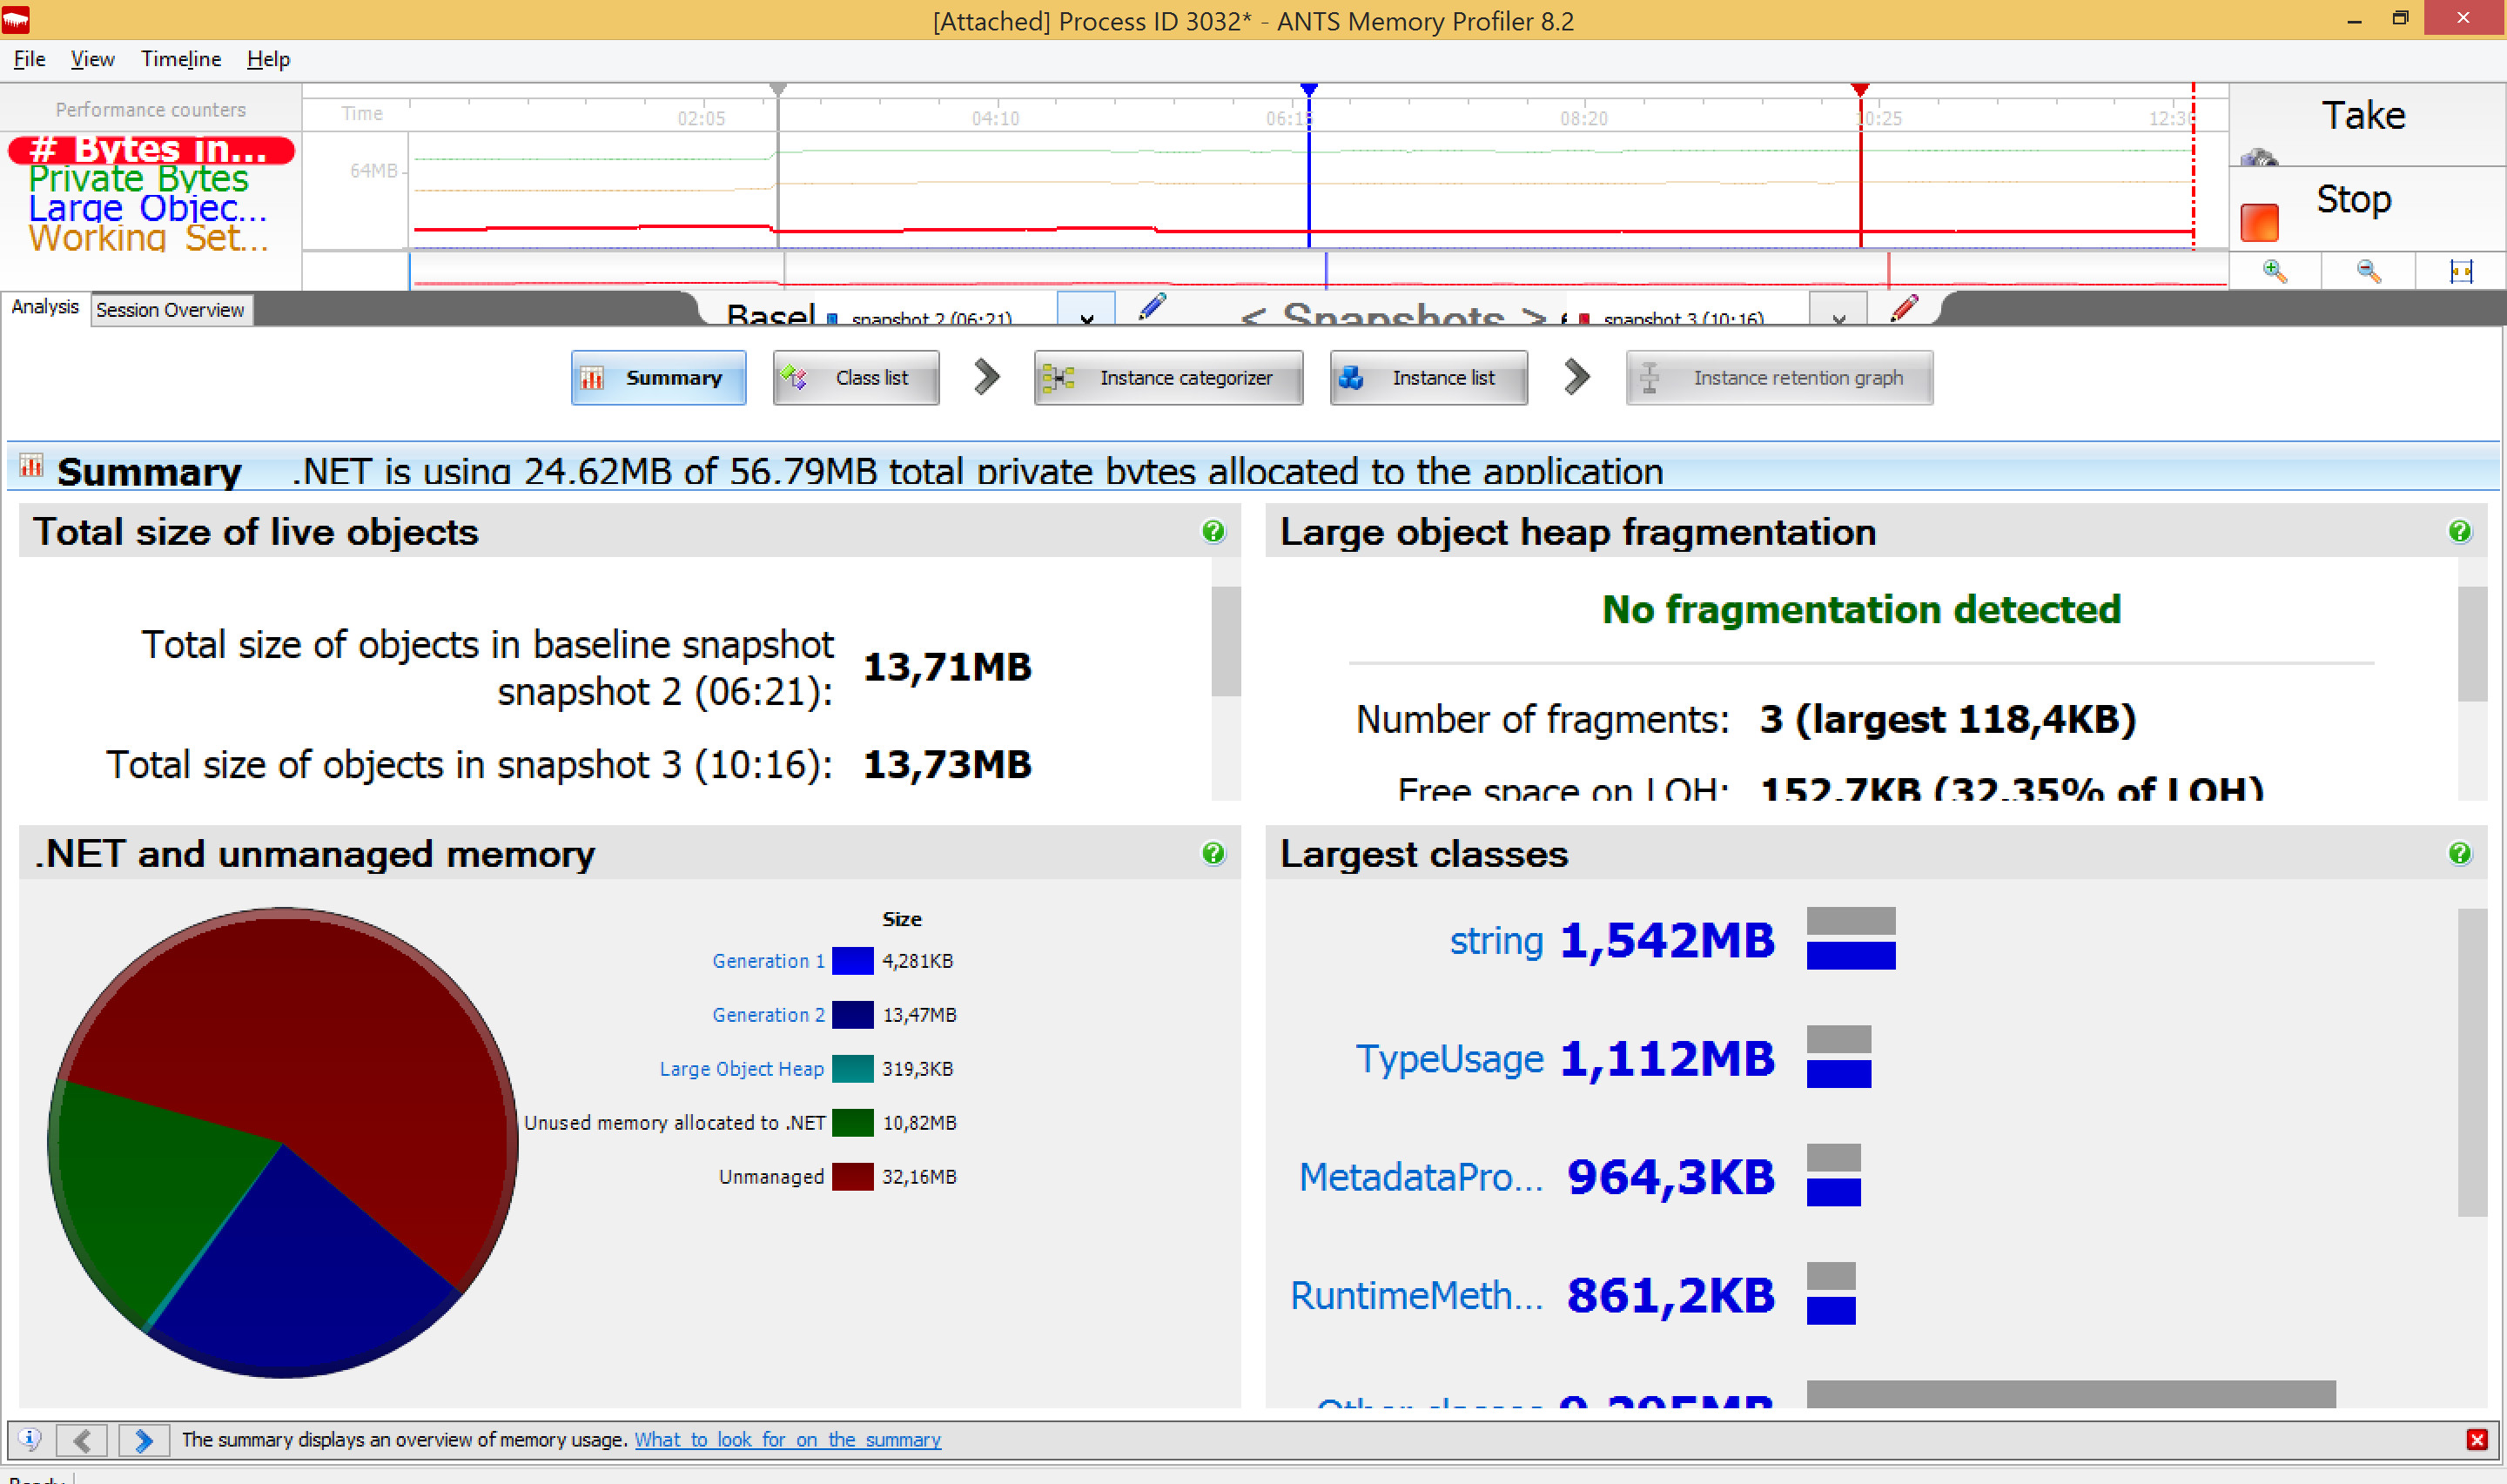
Task: Scrollbar of Large object heap fragmentation panel
Action: (x=2472, y=643)
